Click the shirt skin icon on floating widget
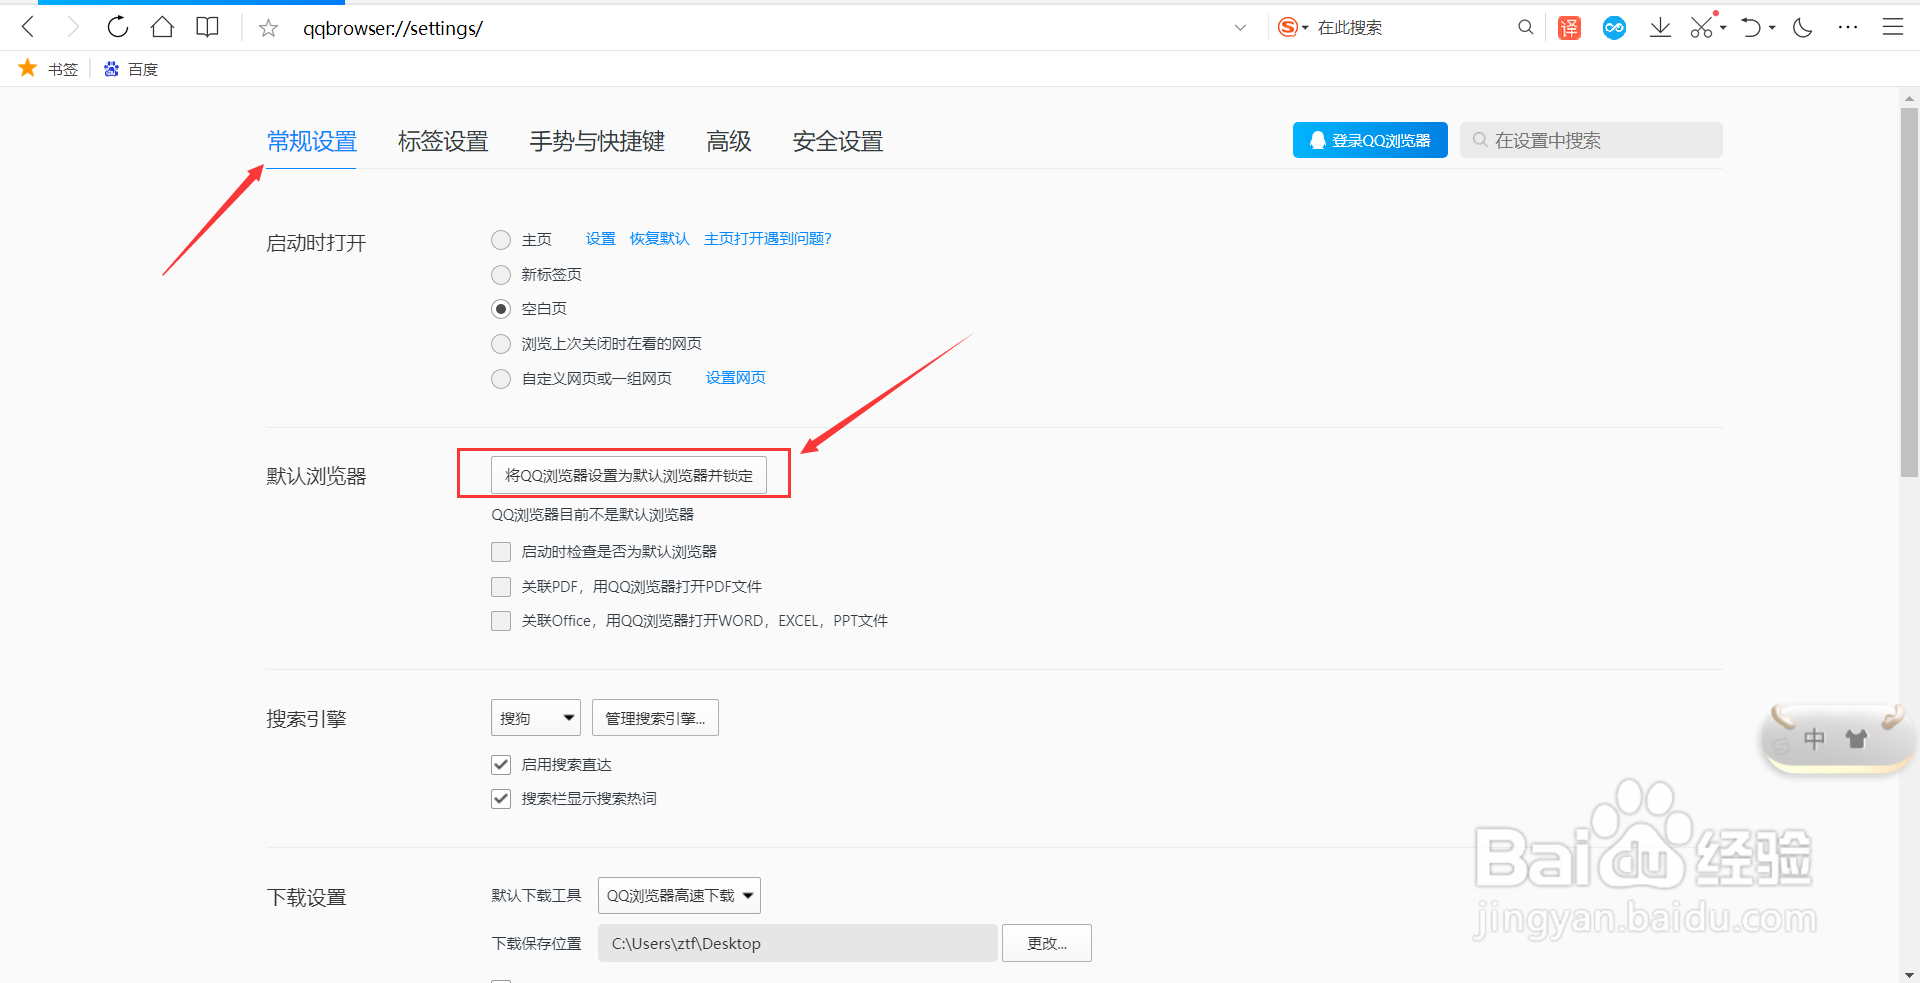Screen dimensions: 1920x983 click(1857, 739)
